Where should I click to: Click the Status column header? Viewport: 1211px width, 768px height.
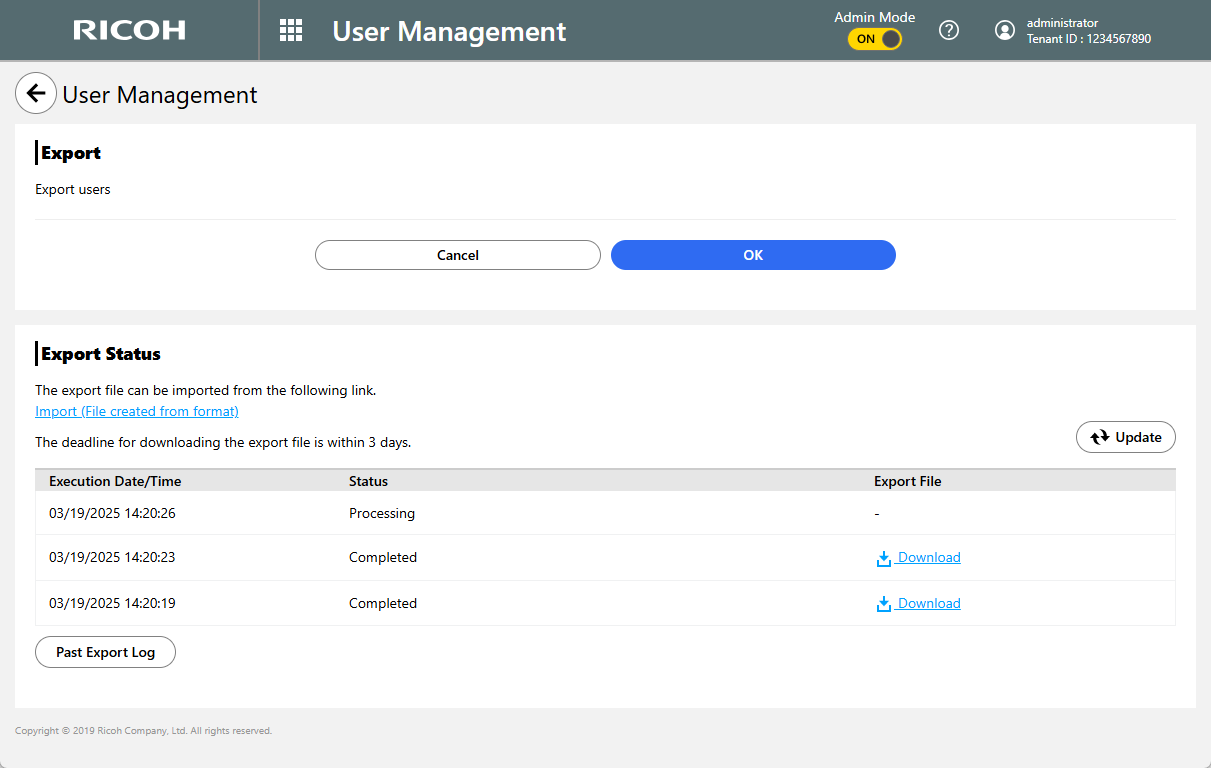(368, 481)
